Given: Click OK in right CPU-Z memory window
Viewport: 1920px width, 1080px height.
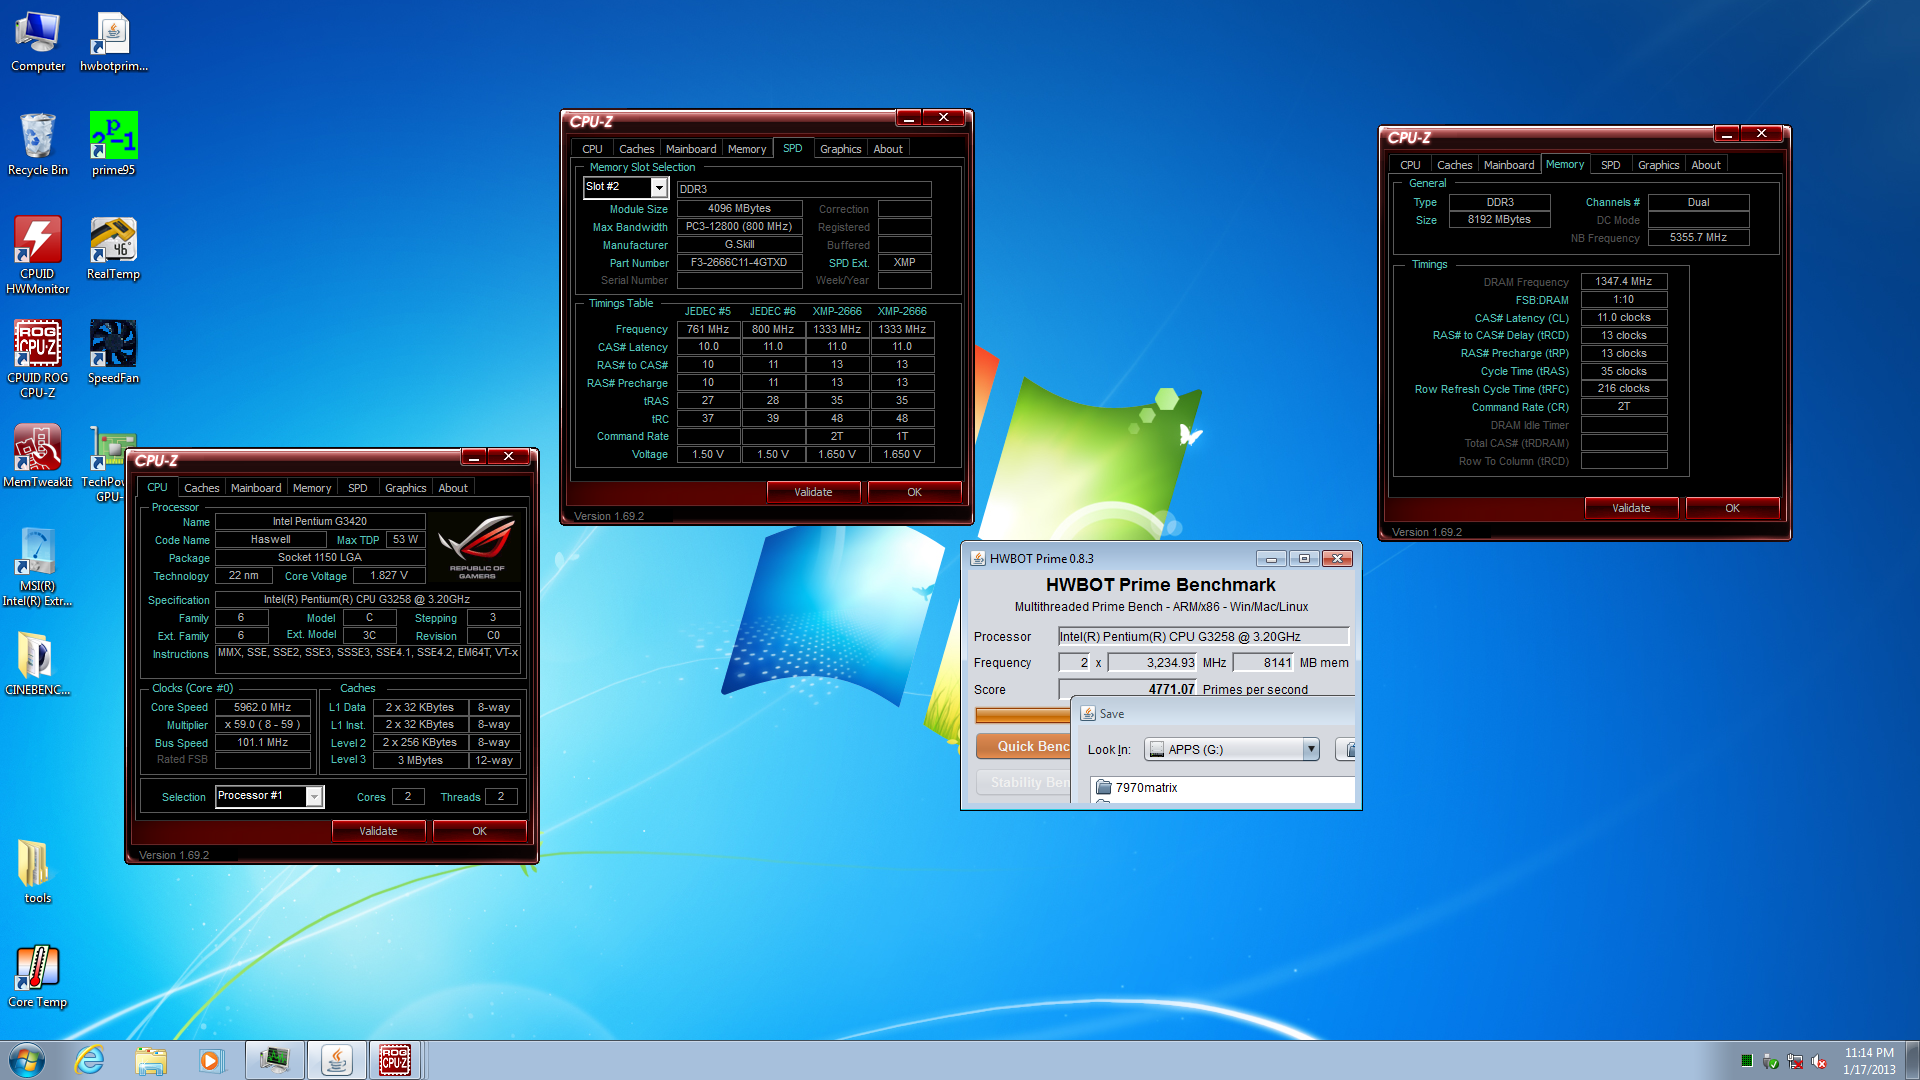Looking at the screenshot, I should point(1732,508).
